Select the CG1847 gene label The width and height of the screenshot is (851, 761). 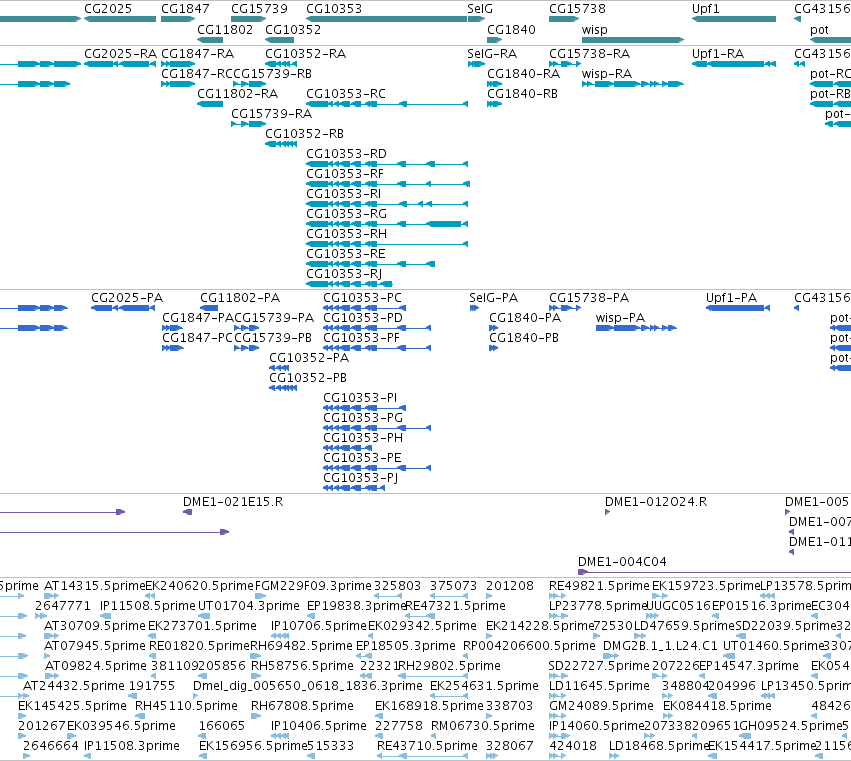tap(185, 9)
